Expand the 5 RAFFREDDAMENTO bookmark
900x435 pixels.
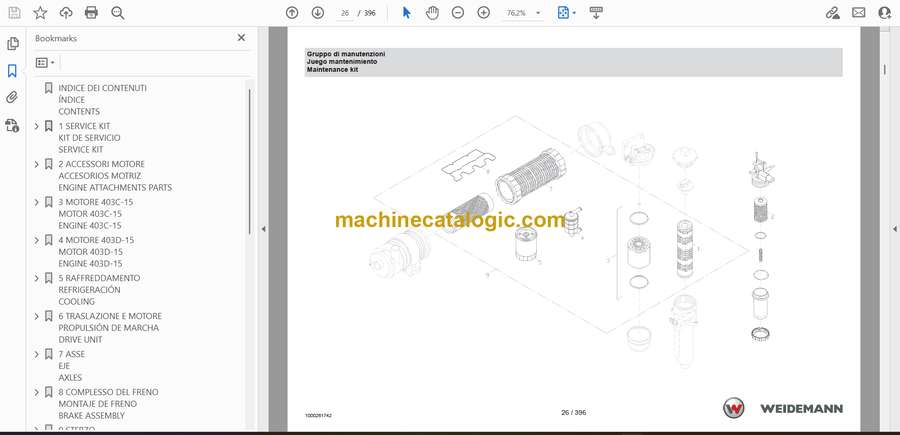tap(37, 278)
